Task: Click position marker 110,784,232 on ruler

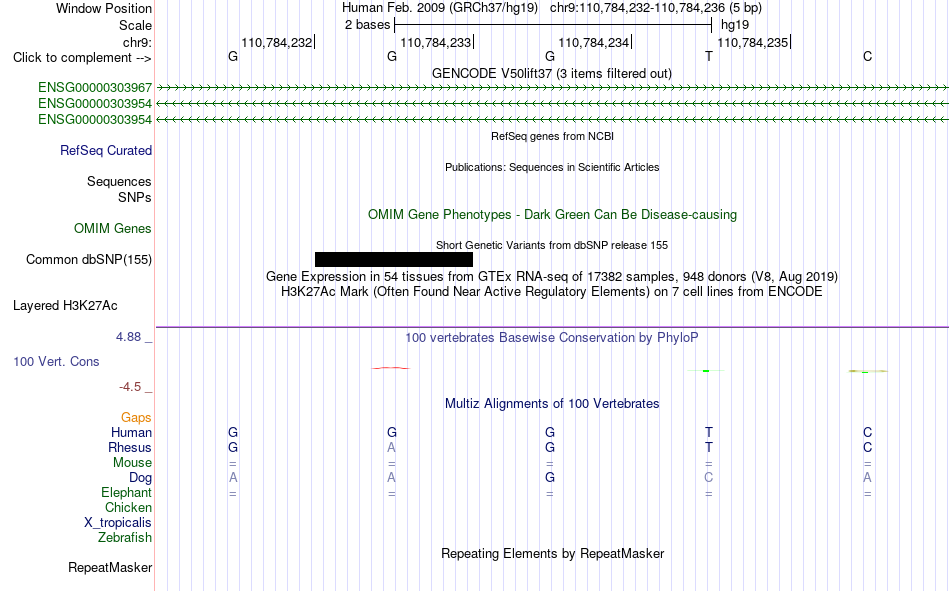Action: point(277,42)
